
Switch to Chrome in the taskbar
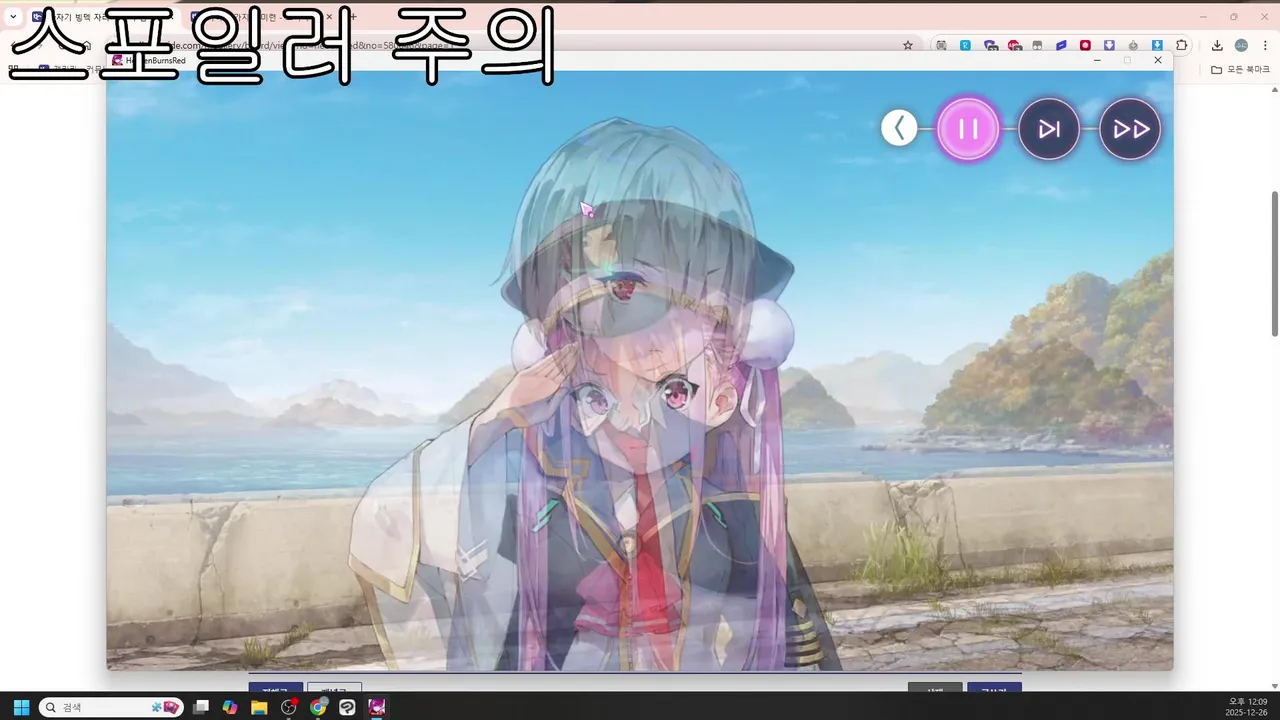(318, 707)
